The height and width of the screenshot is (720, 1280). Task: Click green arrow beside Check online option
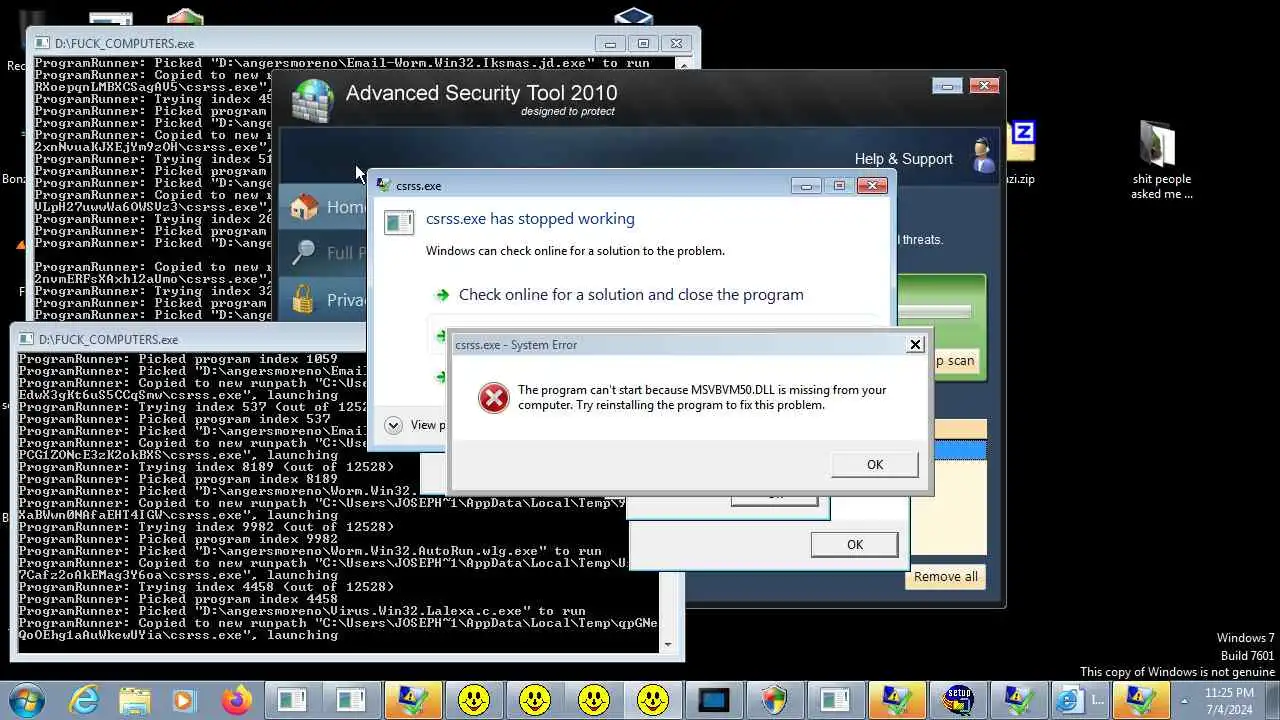[x=442, y=295]
